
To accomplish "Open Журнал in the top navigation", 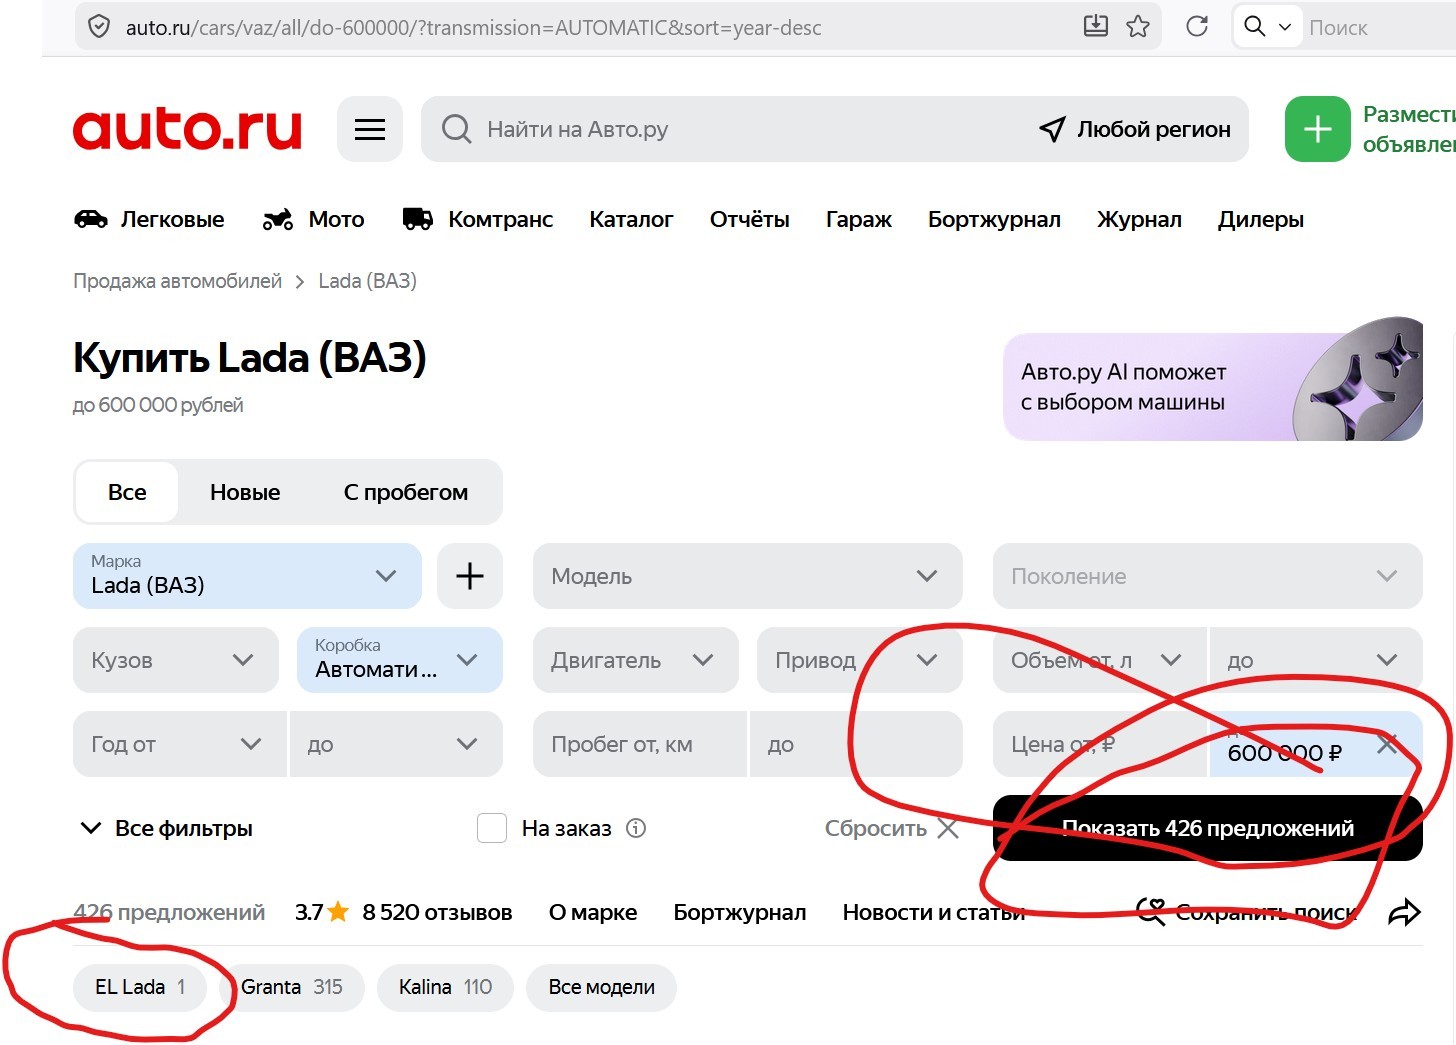I will 1139,219.
